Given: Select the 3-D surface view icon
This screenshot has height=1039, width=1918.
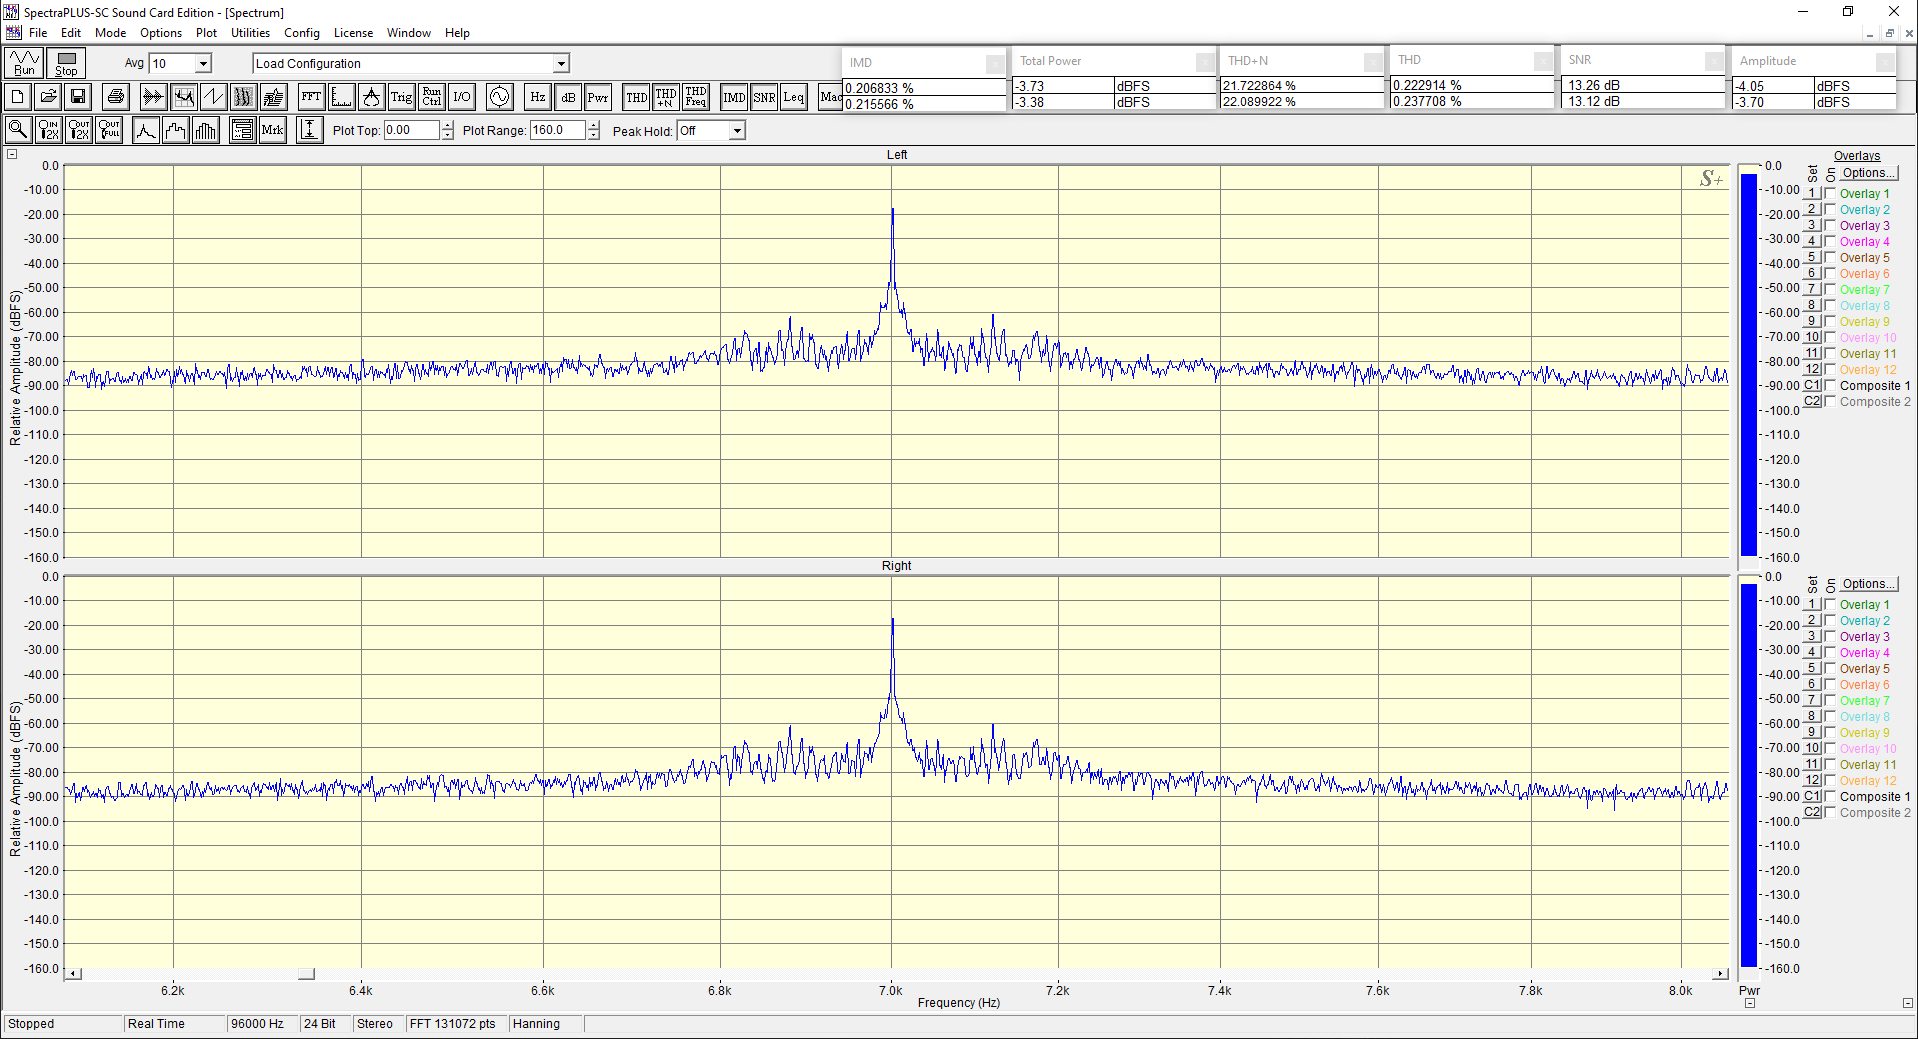Looking at the screenshot, I should (x=274, y=97).
